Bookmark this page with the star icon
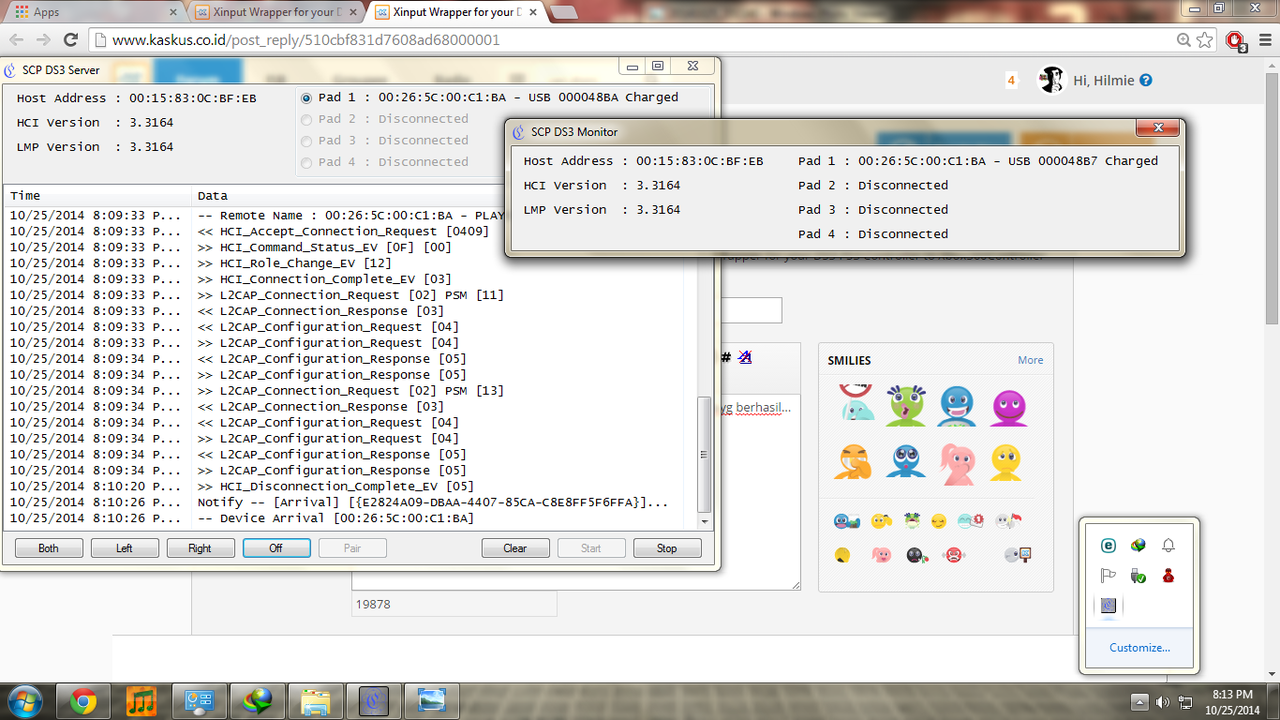Image resolution: width=1280 pixels, height=720 pixels. point(1205,40)
